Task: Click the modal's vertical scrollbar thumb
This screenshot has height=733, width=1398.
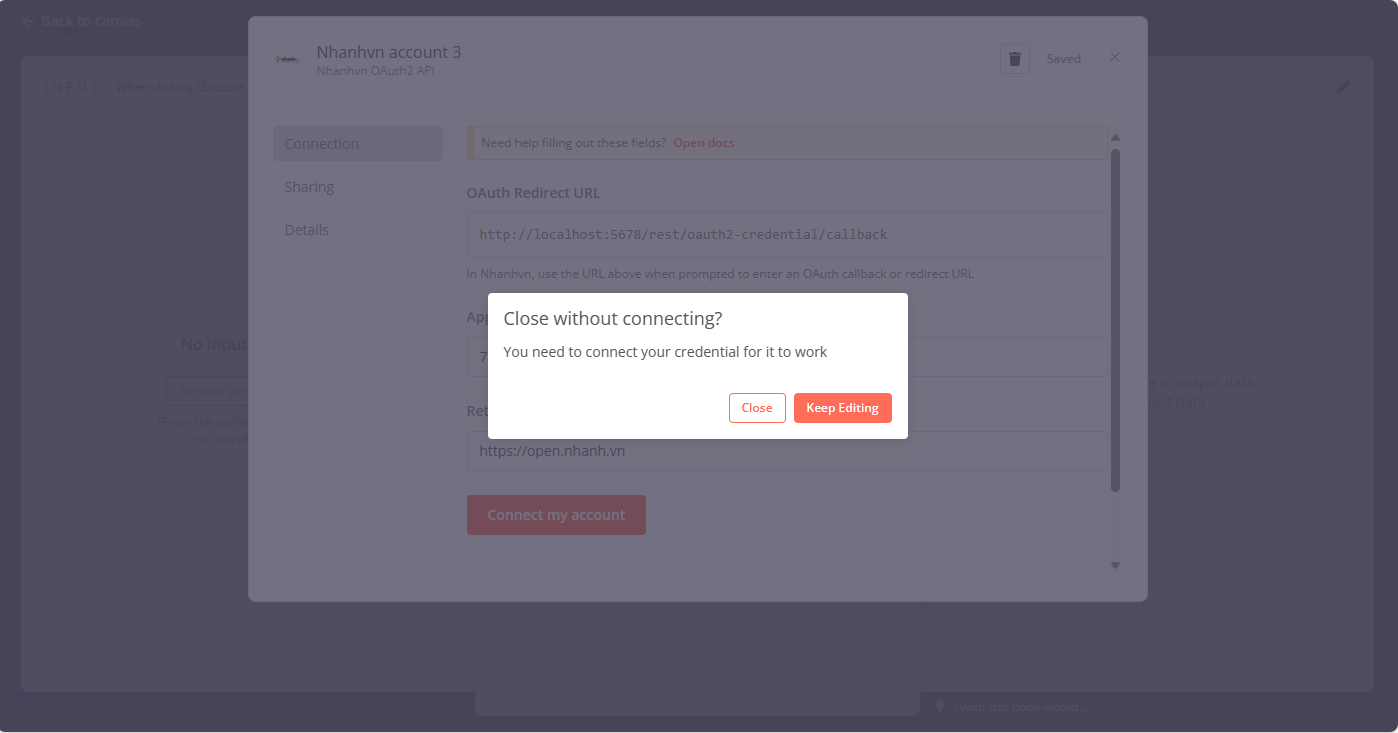Action: click(x=1115, y=320)
